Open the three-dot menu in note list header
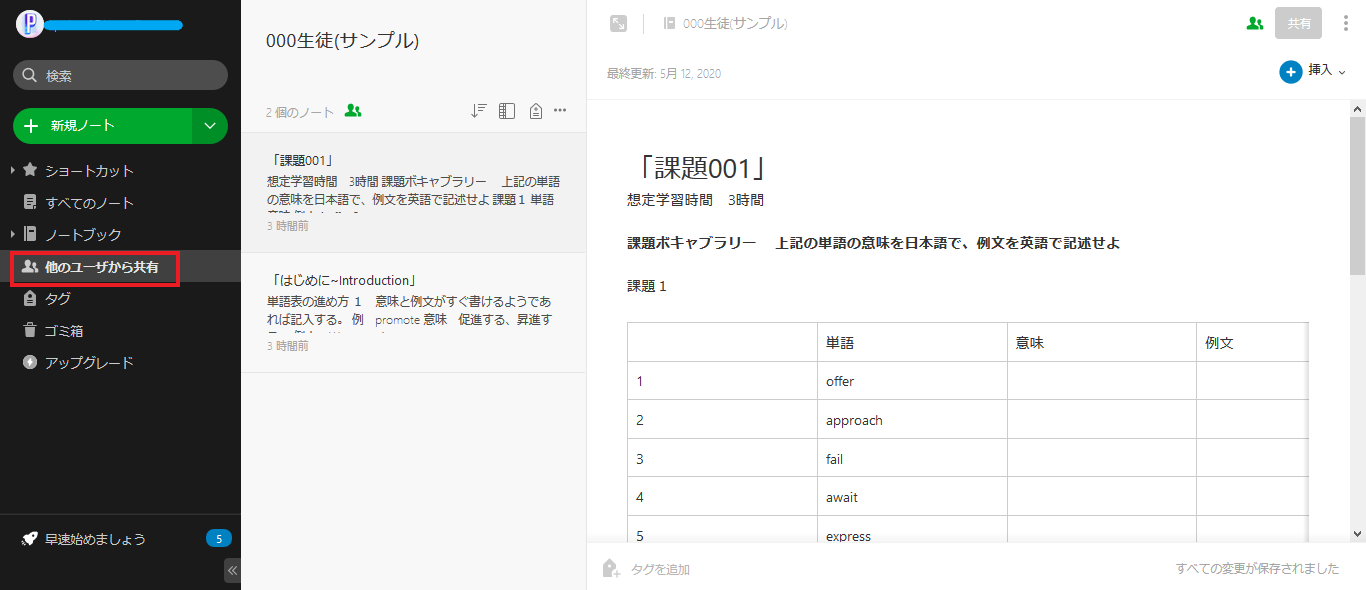Screen dimensions: 1366x590 click(x=560, y=111)
